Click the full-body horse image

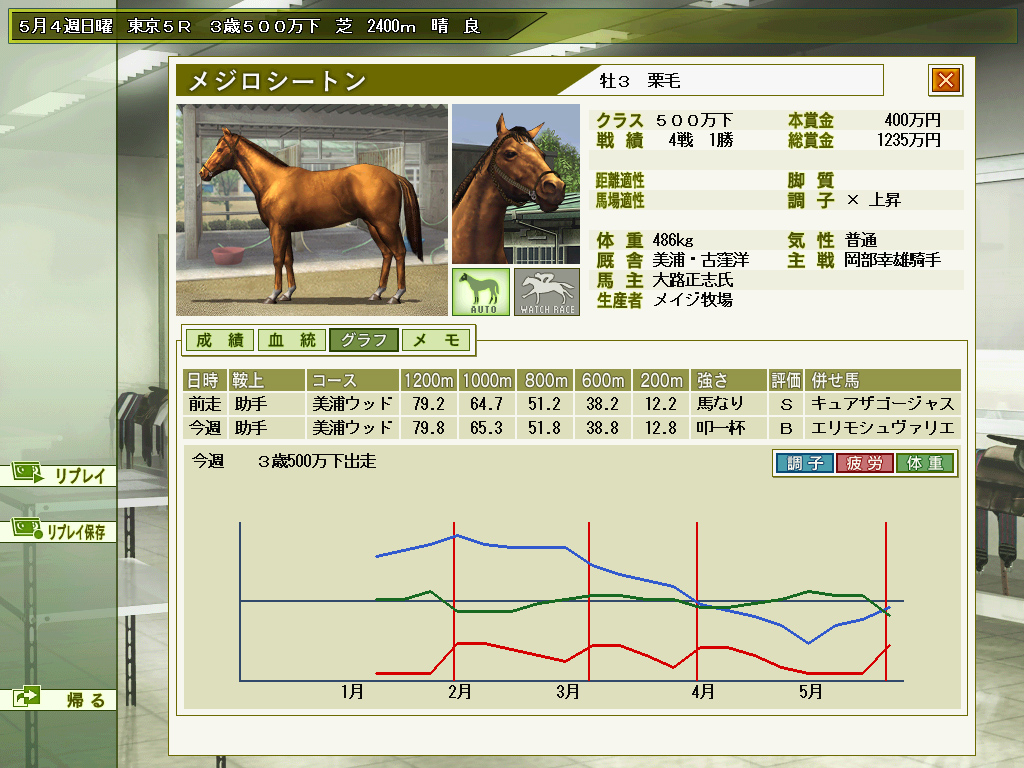(x=312, y=210)
